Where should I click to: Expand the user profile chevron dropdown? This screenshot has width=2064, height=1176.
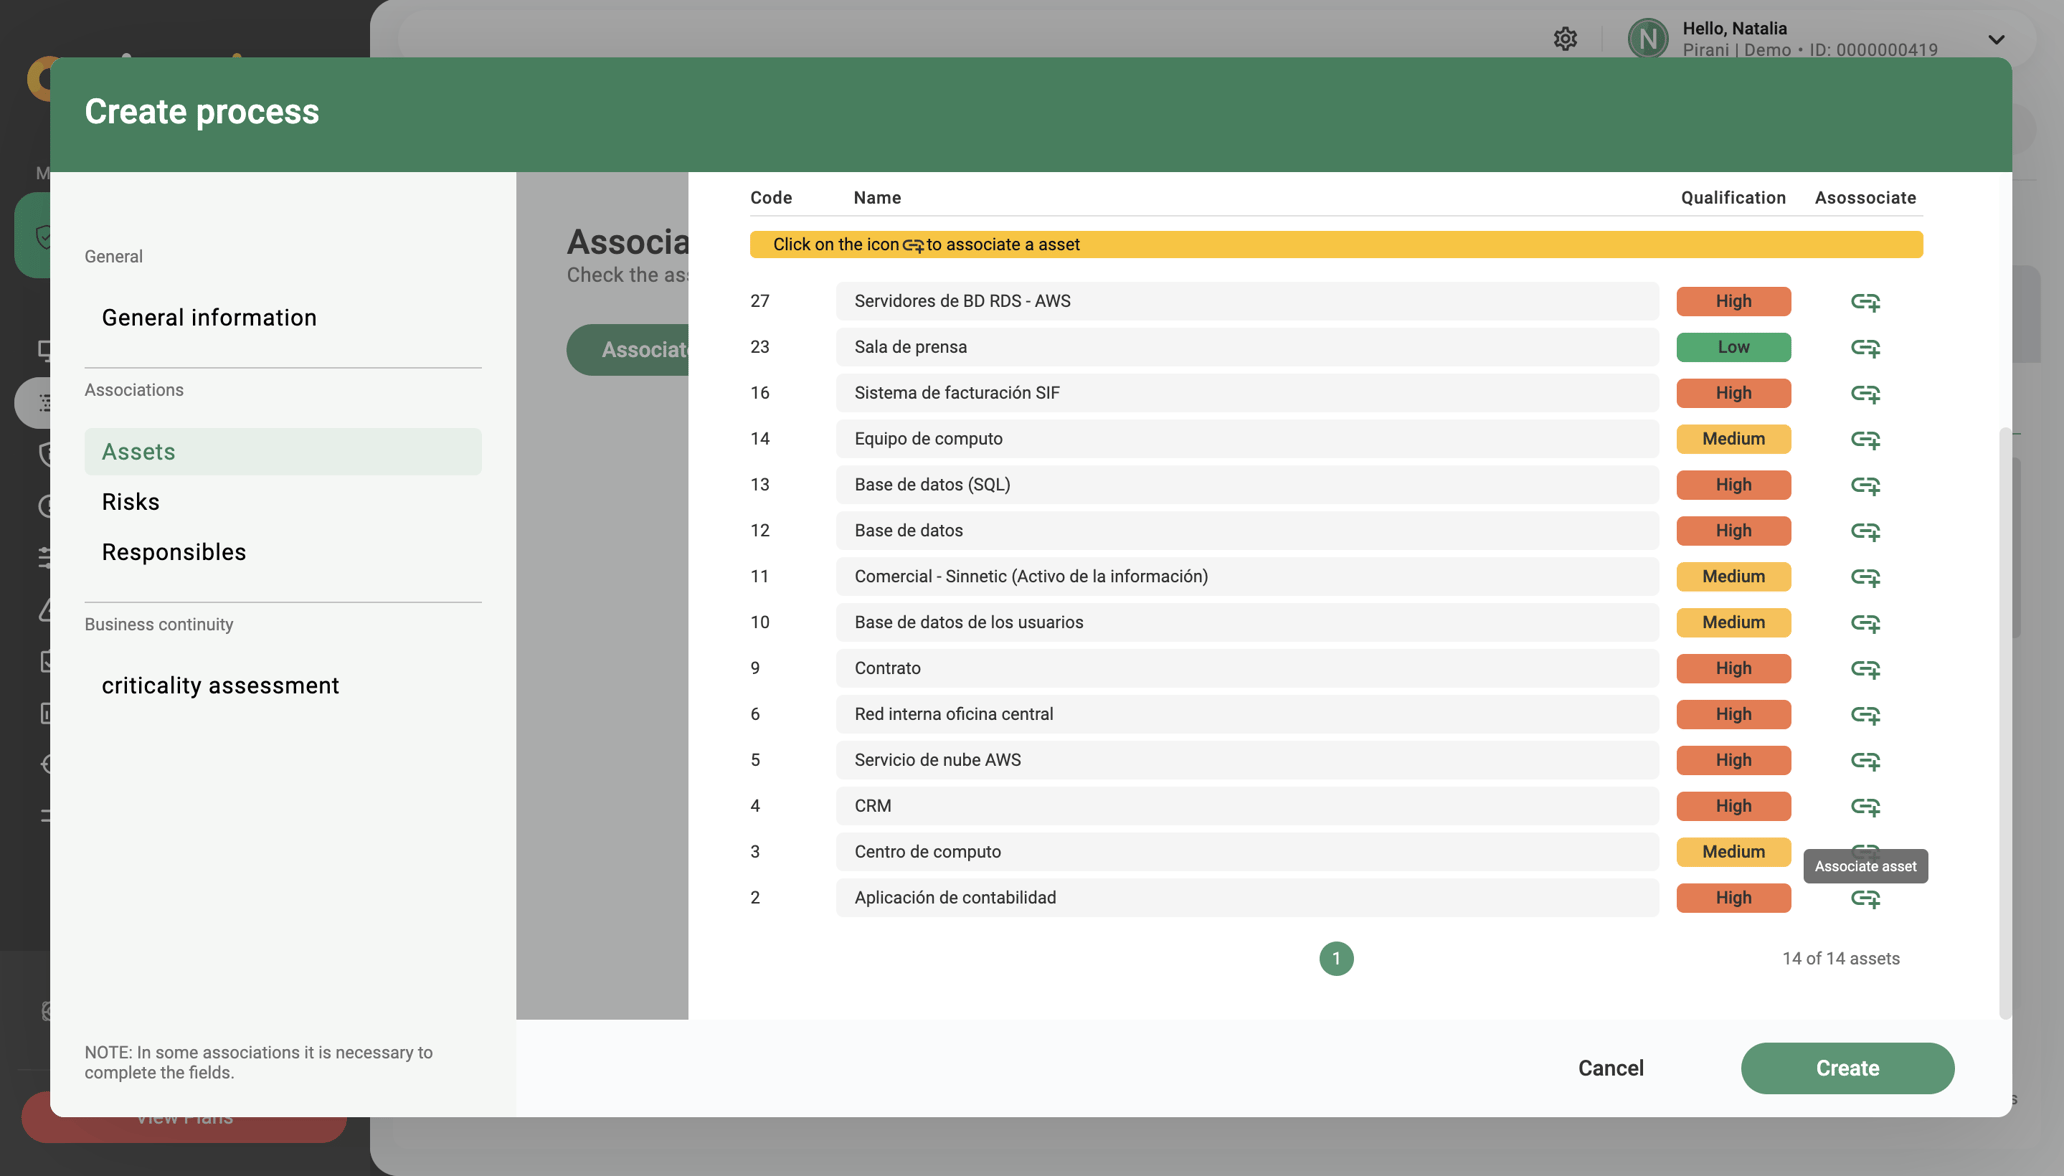(x=1996, y=39)
